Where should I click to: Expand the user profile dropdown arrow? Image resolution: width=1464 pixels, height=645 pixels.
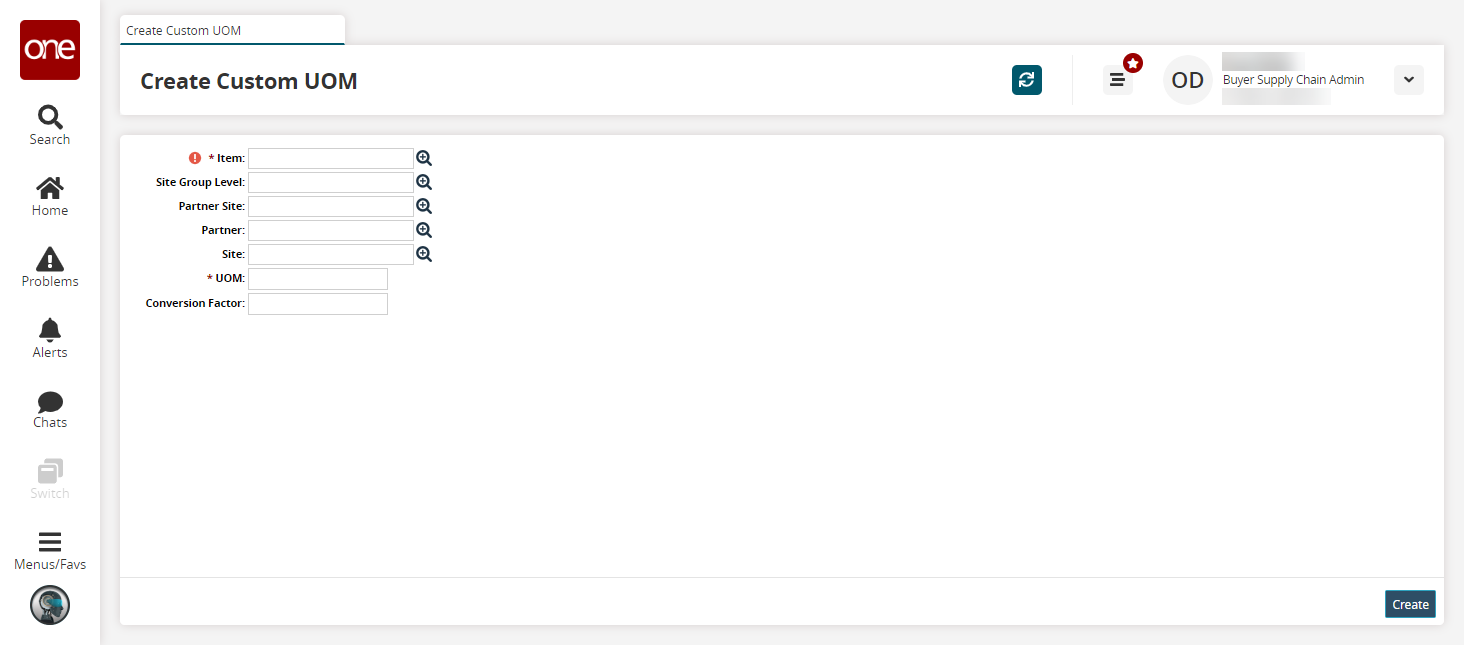tap(1408, 80)
